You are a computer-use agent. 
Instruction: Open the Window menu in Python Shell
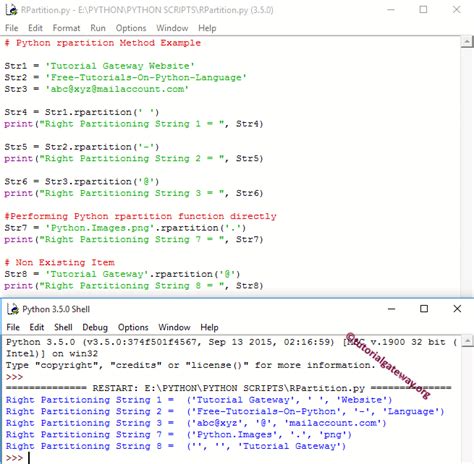point(174,327)
